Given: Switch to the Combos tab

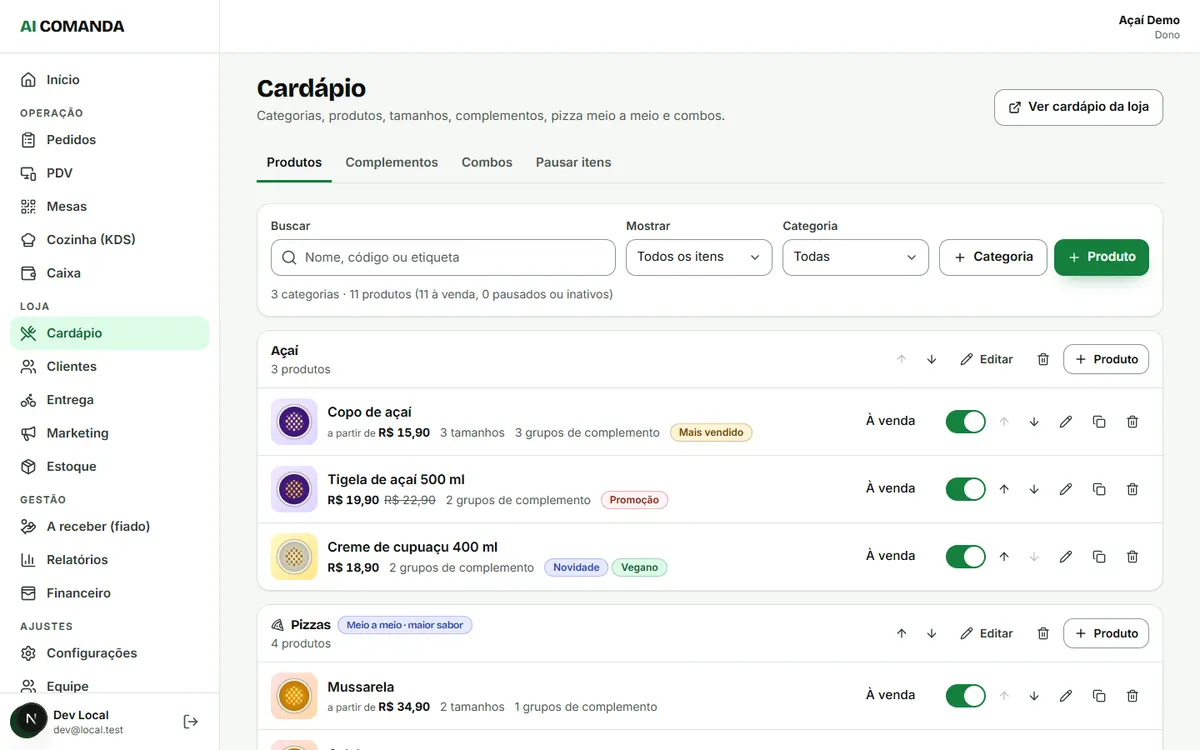Looking at the screenshot, I should point(487,162).
